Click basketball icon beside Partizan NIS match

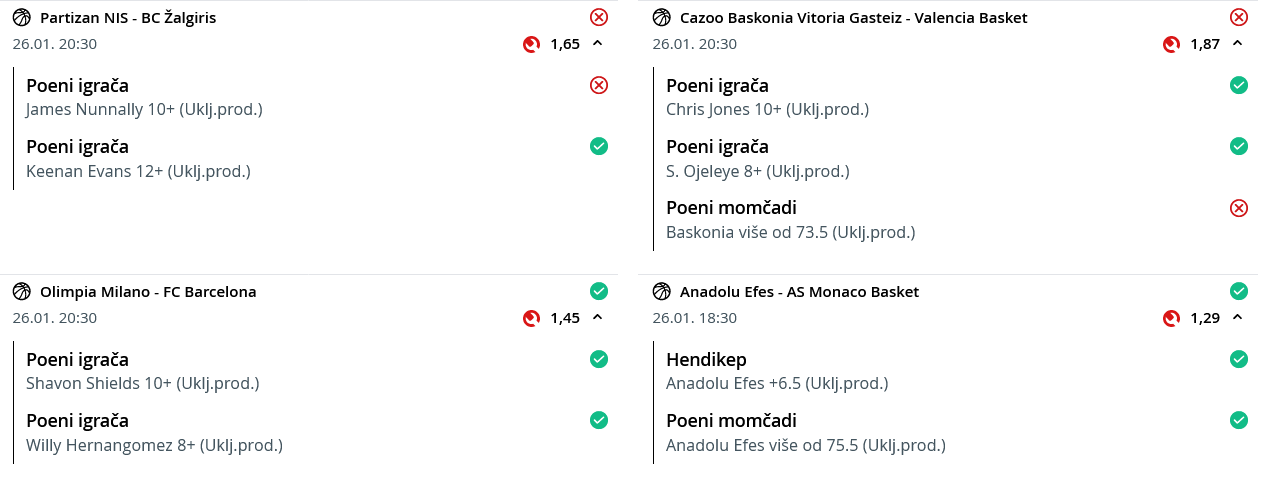22,17
